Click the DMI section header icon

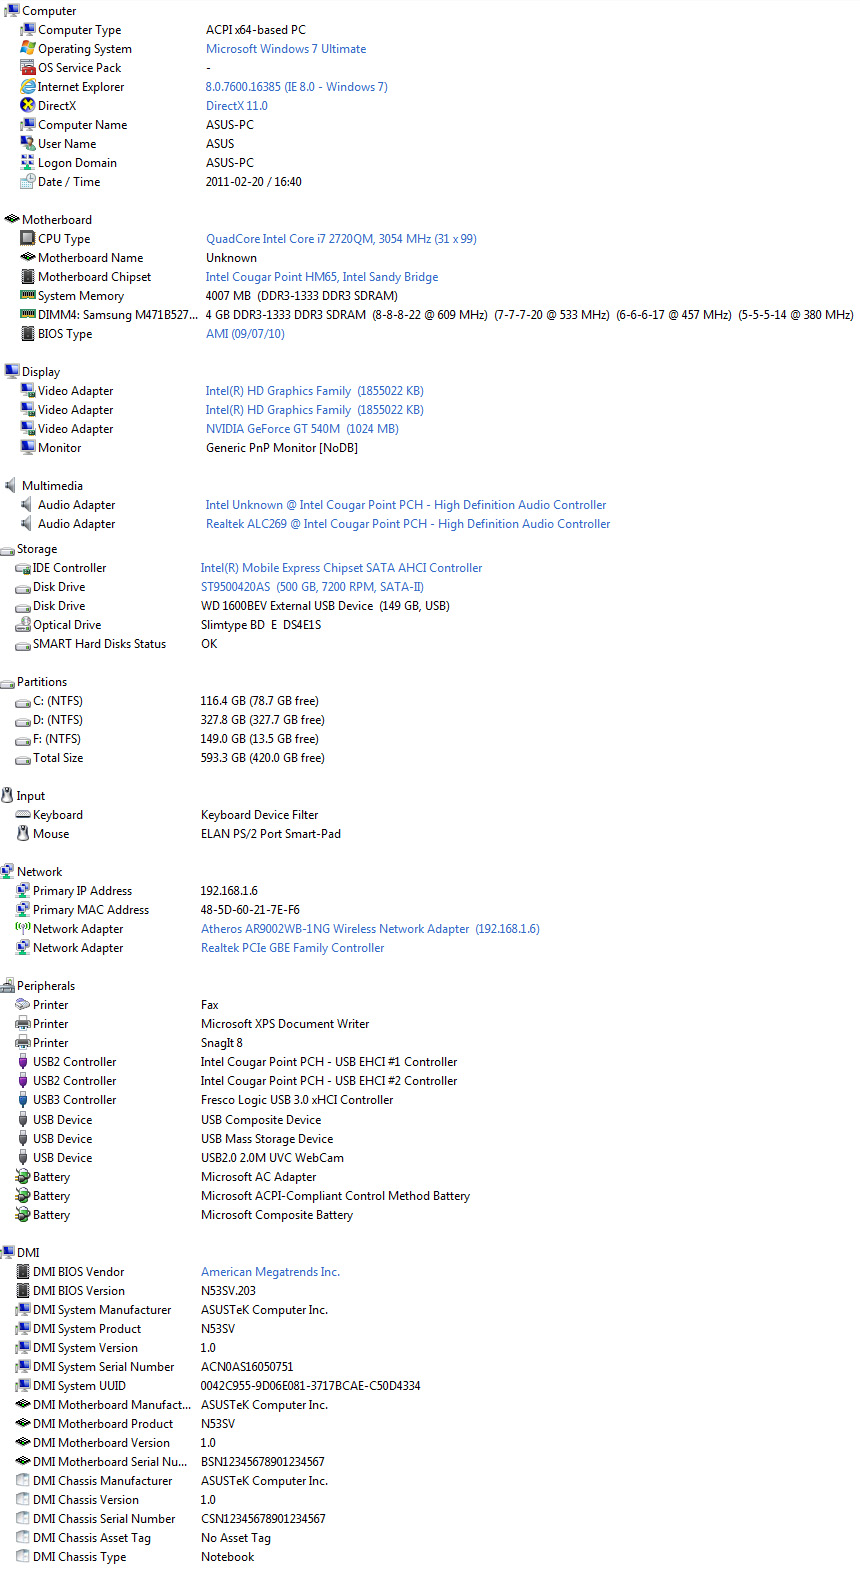coord(8,1252)
